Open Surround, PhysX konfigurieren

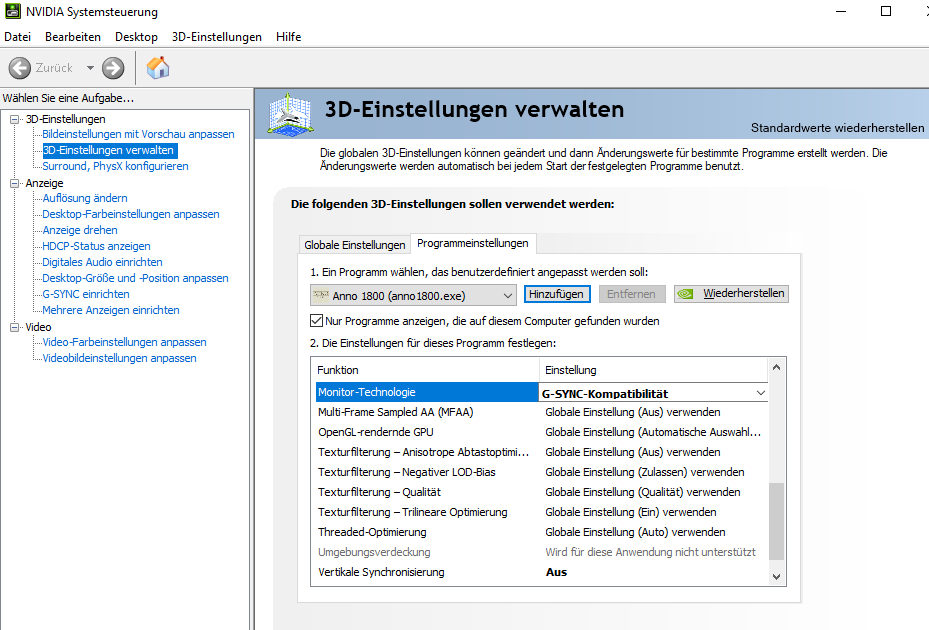click(115, 166)
